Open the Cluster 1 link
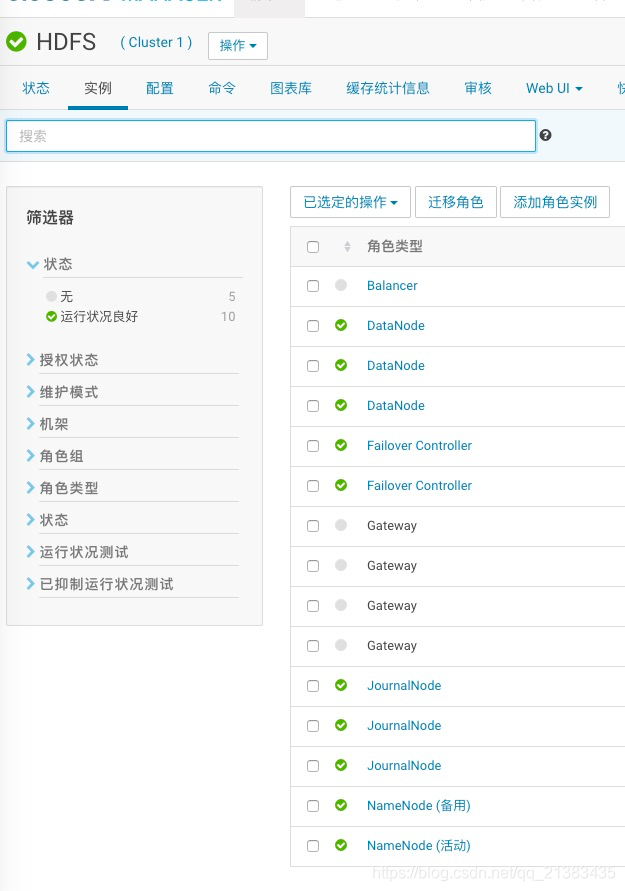The image size is (625, 891). tap(156, 43)
